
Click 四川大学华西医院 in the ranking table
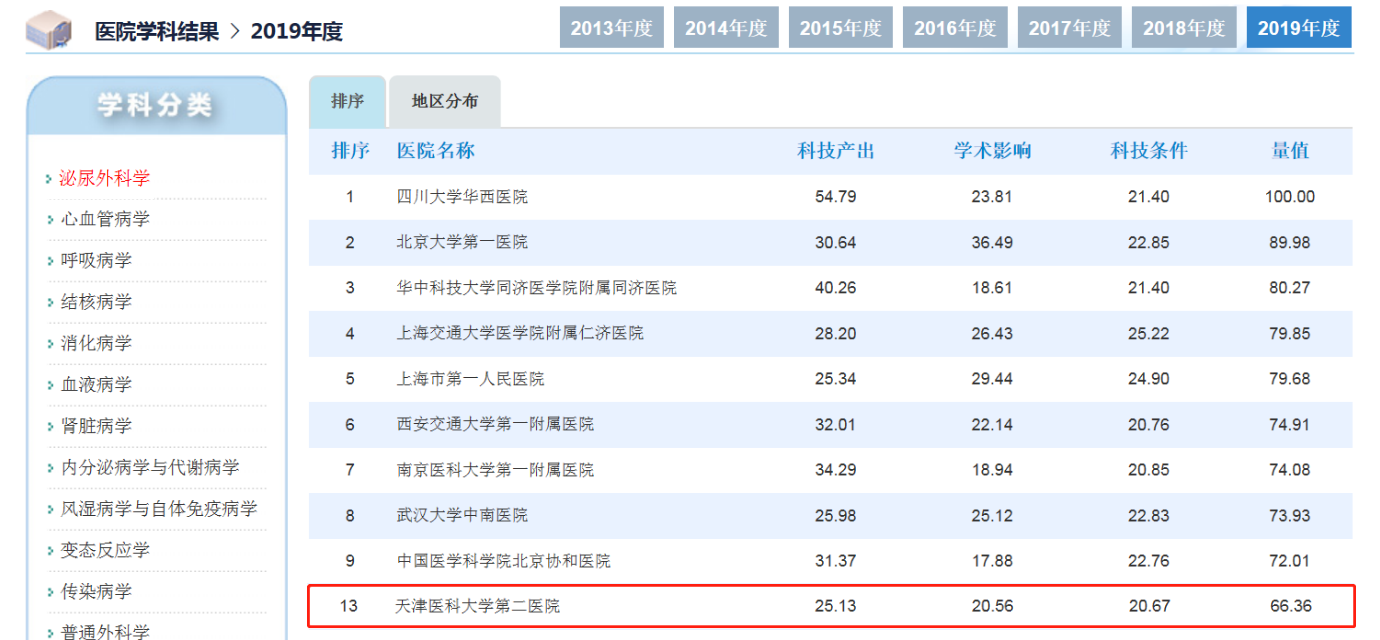click(x=462, y=197)
